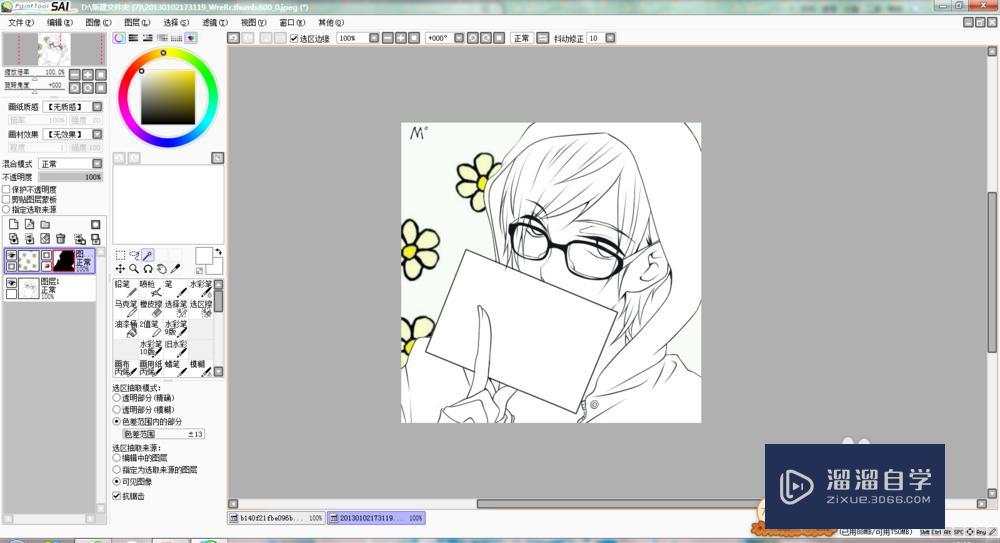Select 色差范围内的部分 detection mode
The height and width of the screenshot is (543, 1000).
pos(117,422)
